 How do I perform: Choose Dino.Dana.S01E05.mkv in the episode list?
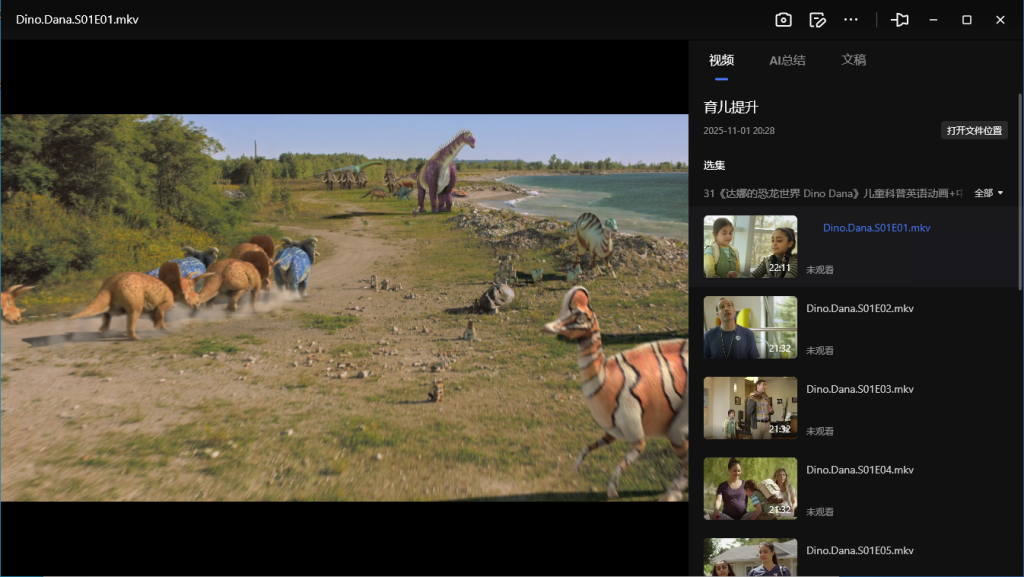click(x=859, y=551)
